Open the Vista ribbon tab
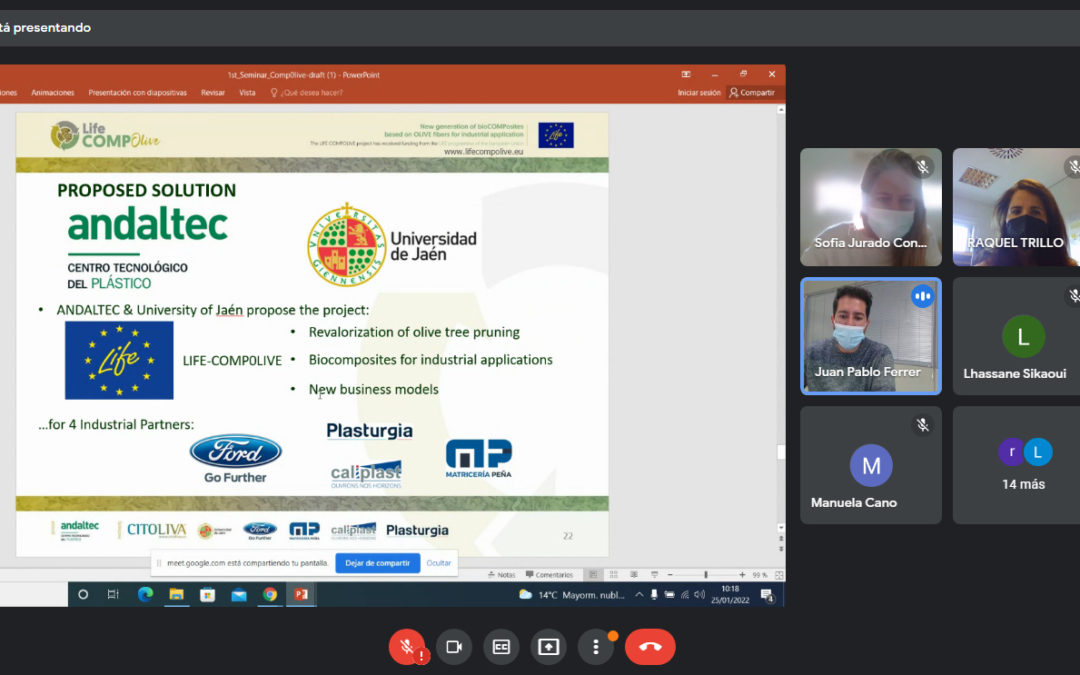This screenshot has height=675, width=1080. pos(247,92)
